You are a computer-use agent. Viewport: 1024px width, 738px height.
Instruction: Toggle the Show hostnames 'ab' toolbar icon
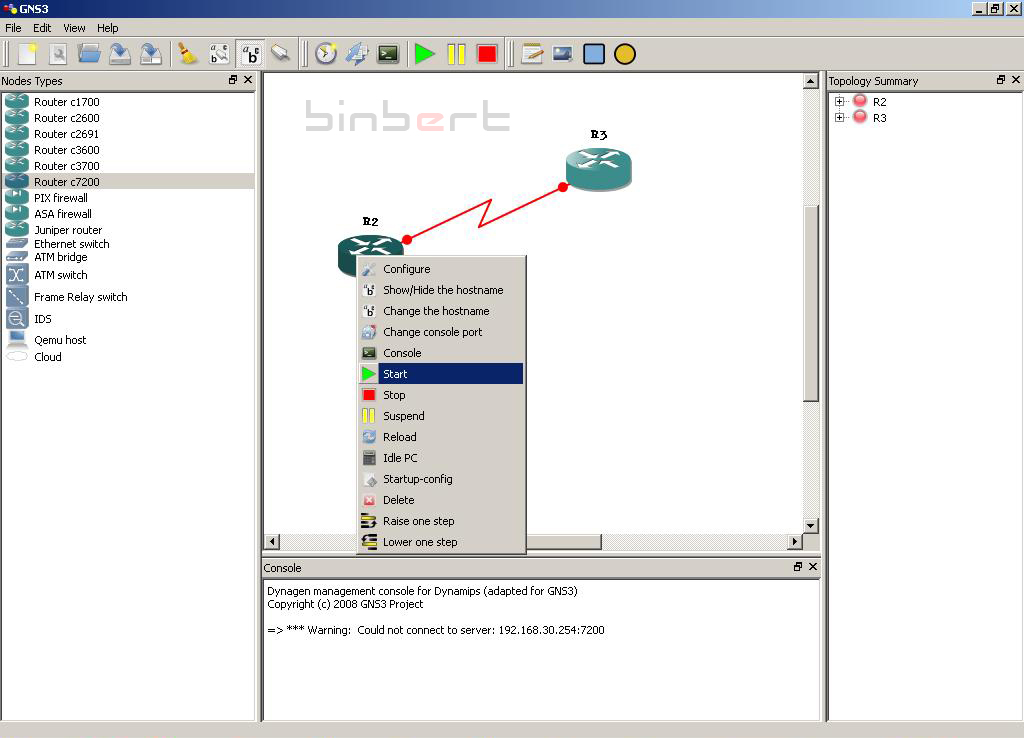click(251, 54)
